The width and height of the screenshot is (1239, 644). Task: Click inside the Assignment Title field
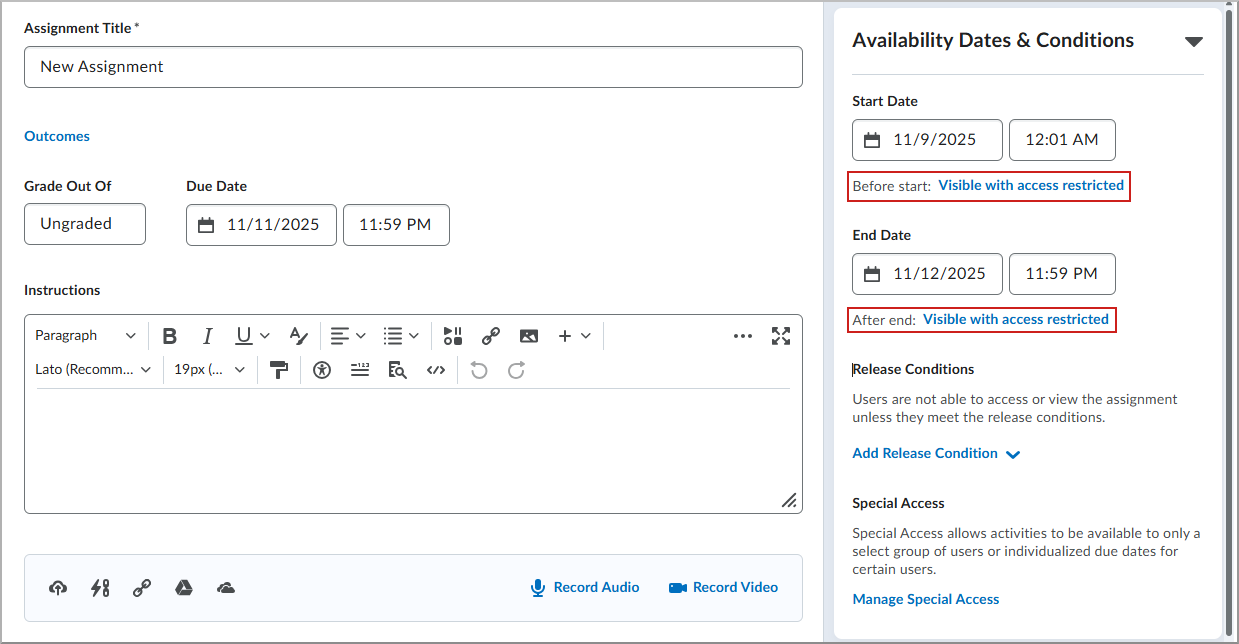pos(413,66)
